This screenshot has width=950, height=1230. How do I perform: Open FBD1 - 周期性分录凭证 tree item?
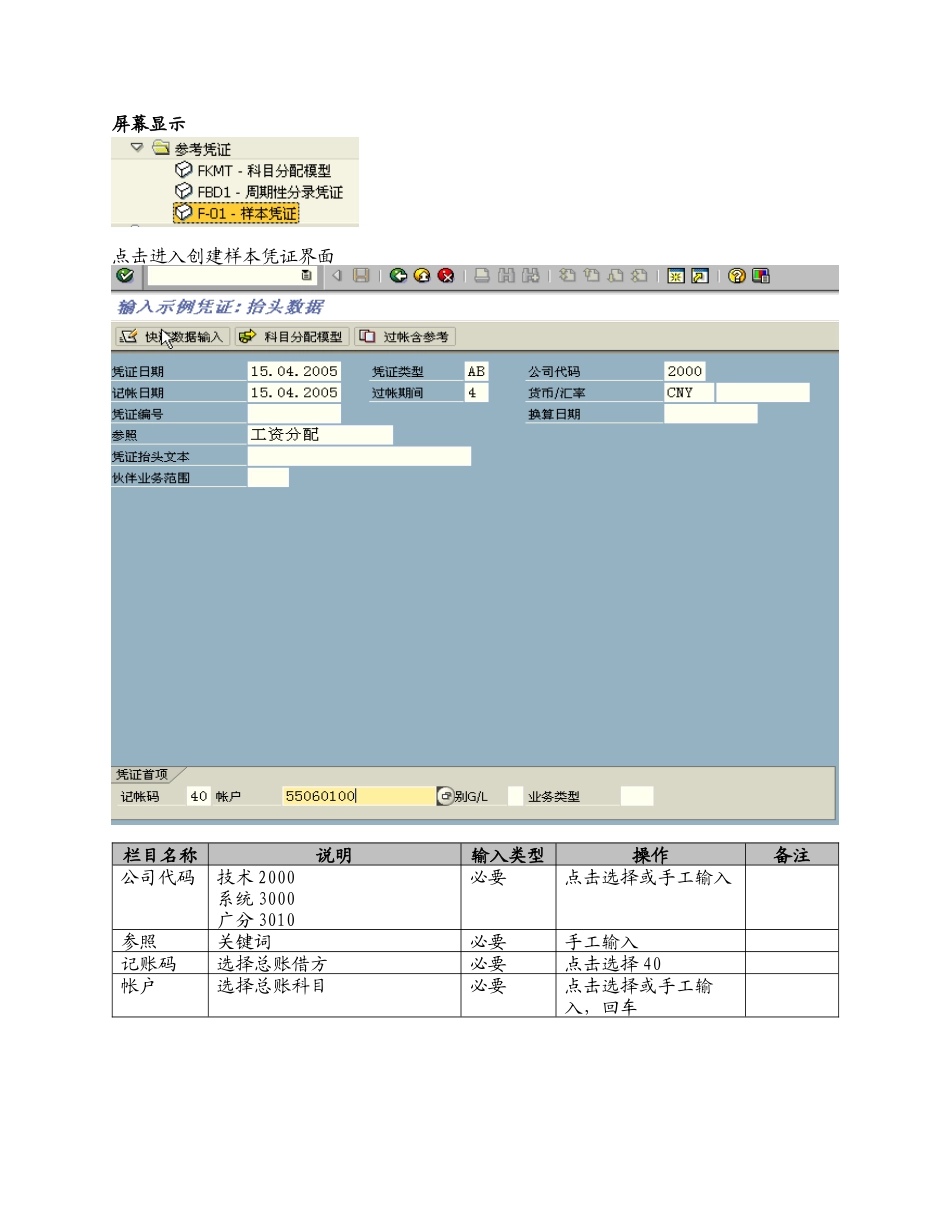(x=259, y=192)
